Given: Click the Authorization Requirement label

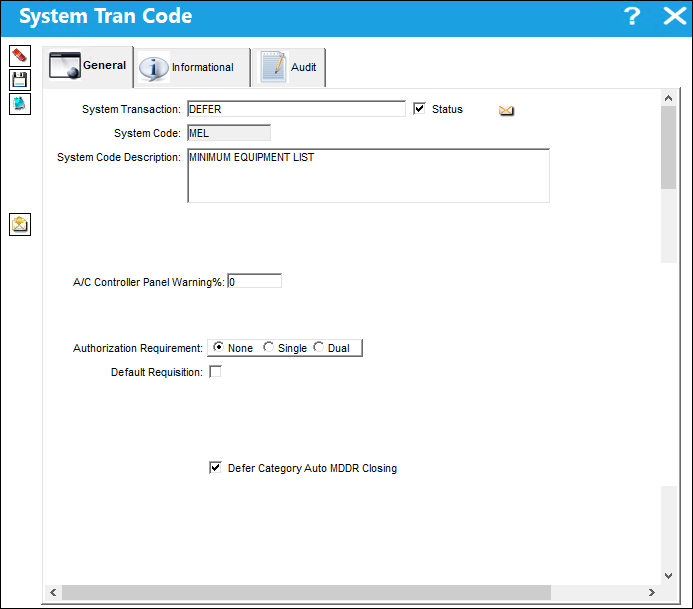Looking at the screenshot, I should (137, 348).
